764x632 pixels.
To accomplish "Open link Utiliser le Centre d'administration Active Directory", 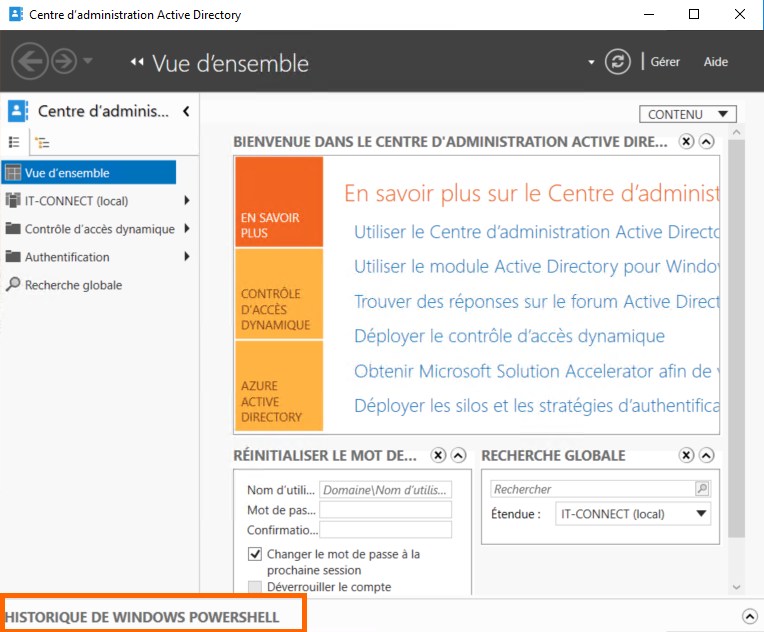I will pyautogui.click(x=536, y=232).
